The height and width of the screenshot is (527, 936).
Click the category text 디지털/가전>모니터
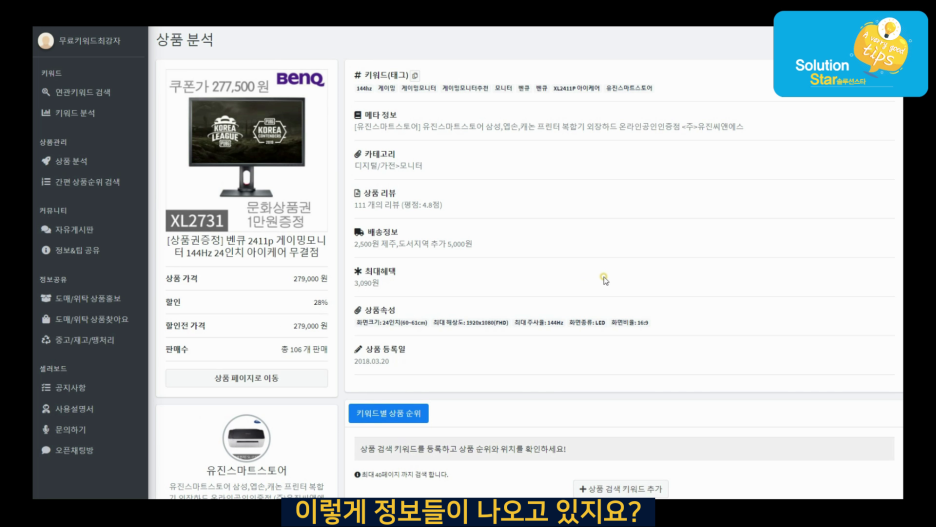click(x=389, y=166)
